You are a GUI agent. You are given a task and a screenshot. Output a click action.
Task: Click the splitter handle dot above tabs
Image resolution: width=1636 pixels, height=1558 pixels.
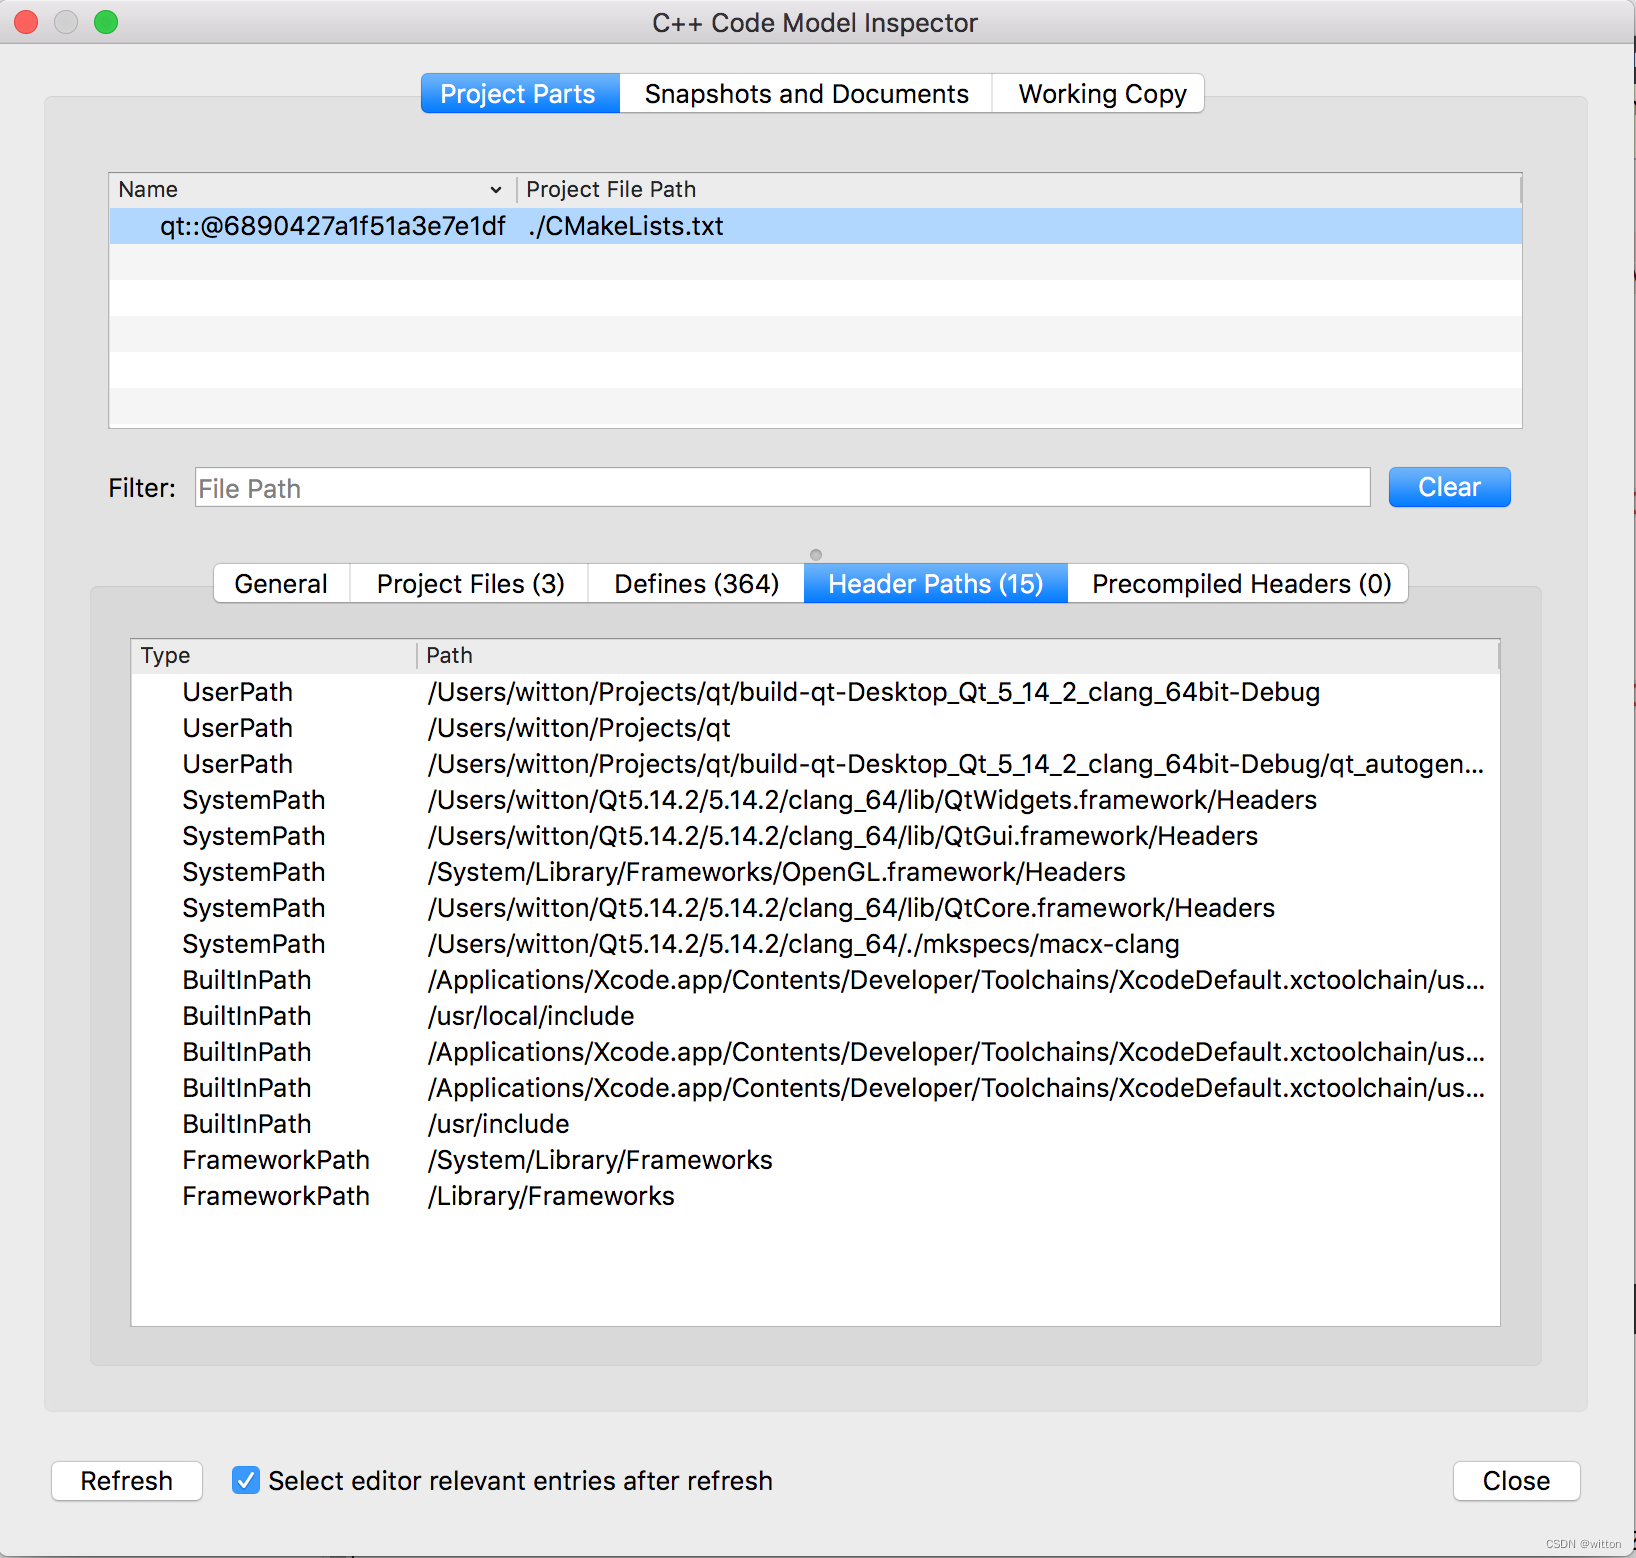pyautogui.click(x=816, y=555)
